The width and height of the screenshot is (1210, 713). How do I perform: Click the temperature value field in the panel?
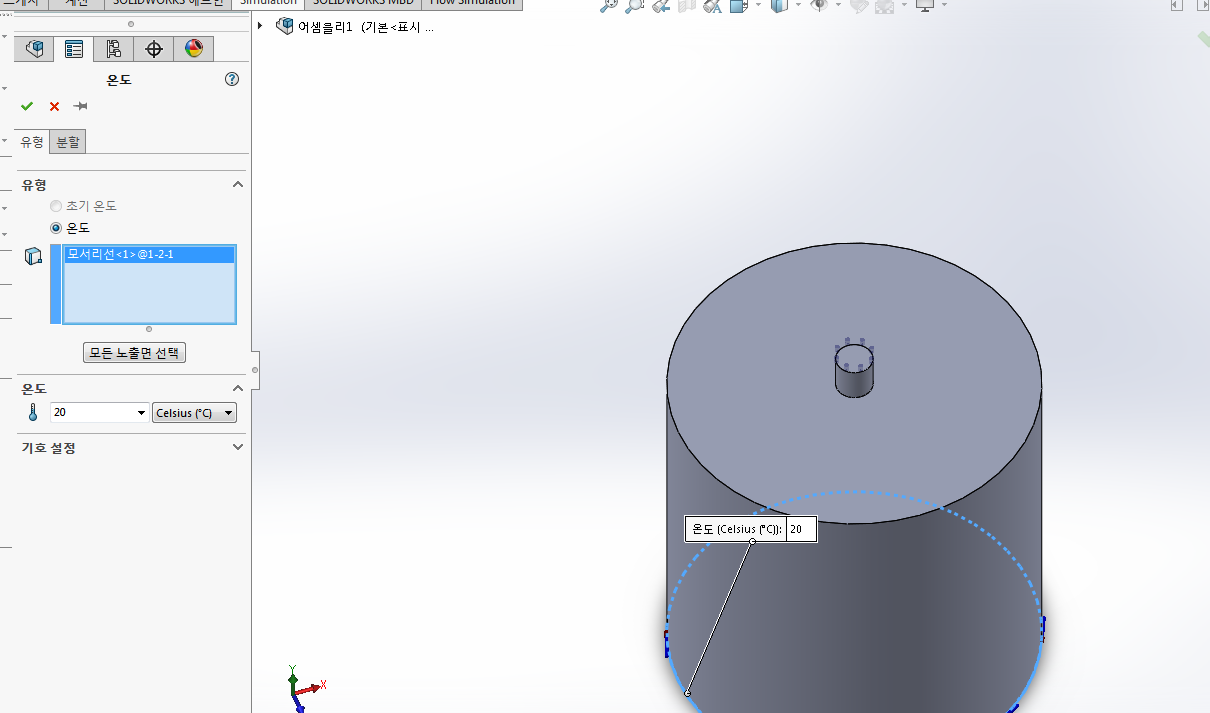(x=92, y=413)
